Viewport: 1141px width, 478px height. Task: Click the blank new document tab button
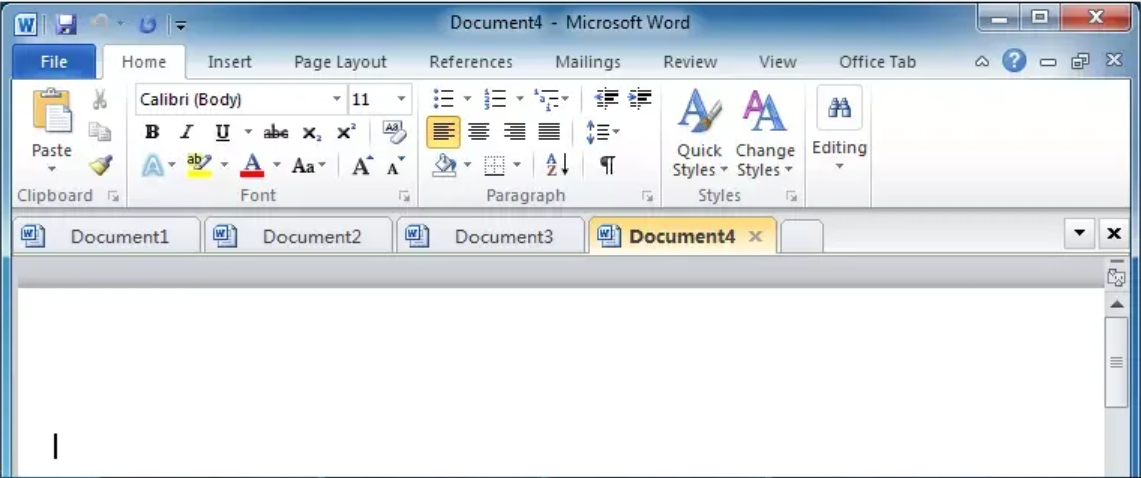coord(802,236)
